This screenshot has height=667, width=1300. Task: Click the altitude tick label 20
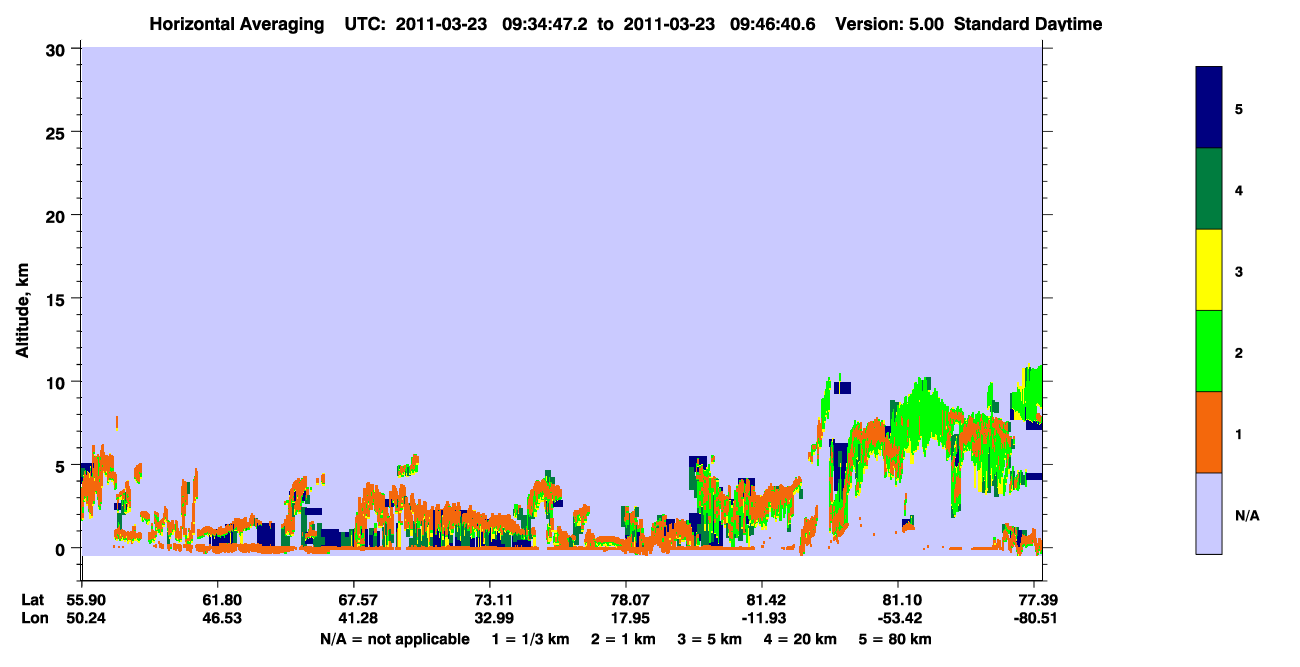pos(57,215)
